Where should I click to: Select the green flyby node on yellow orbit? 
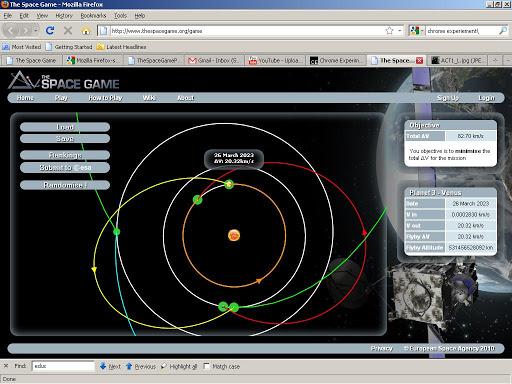tap(116, 232)
